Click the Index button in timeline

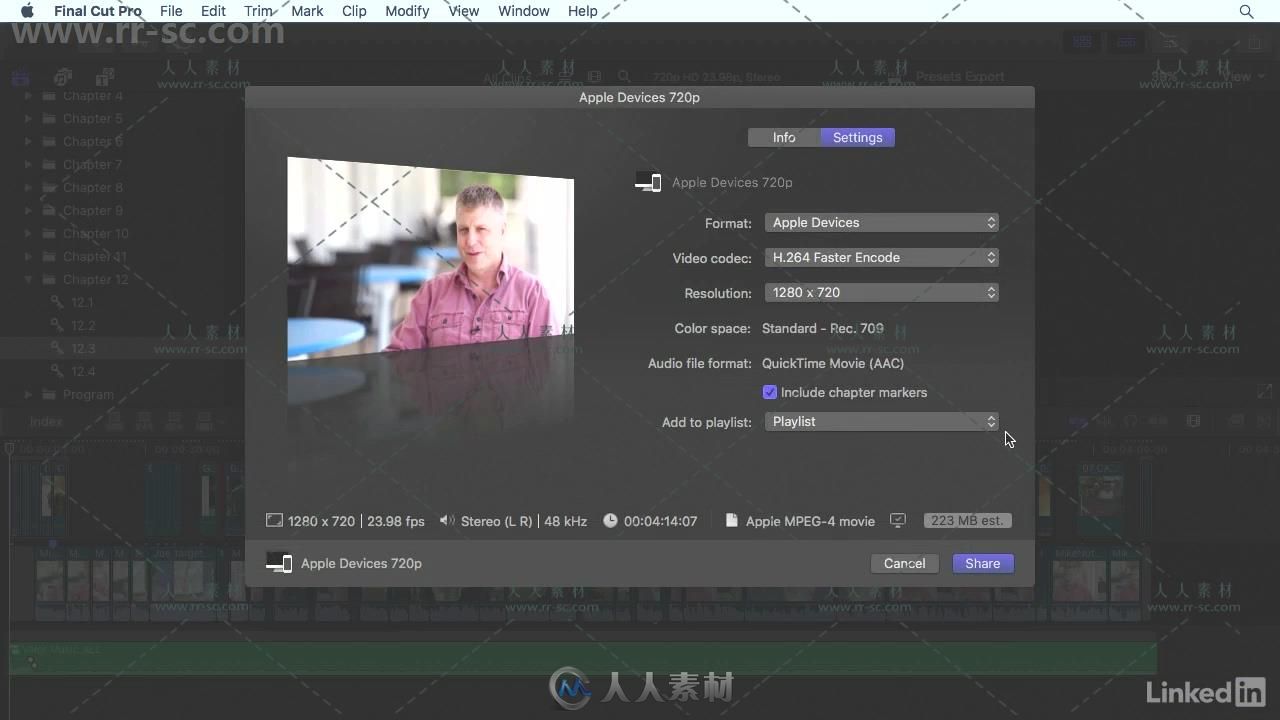pos(45,421)
